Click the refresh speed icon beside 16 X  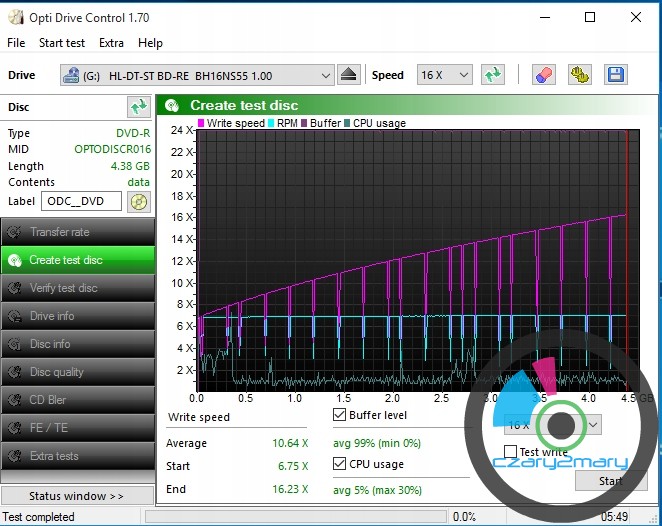coord(492,75)
